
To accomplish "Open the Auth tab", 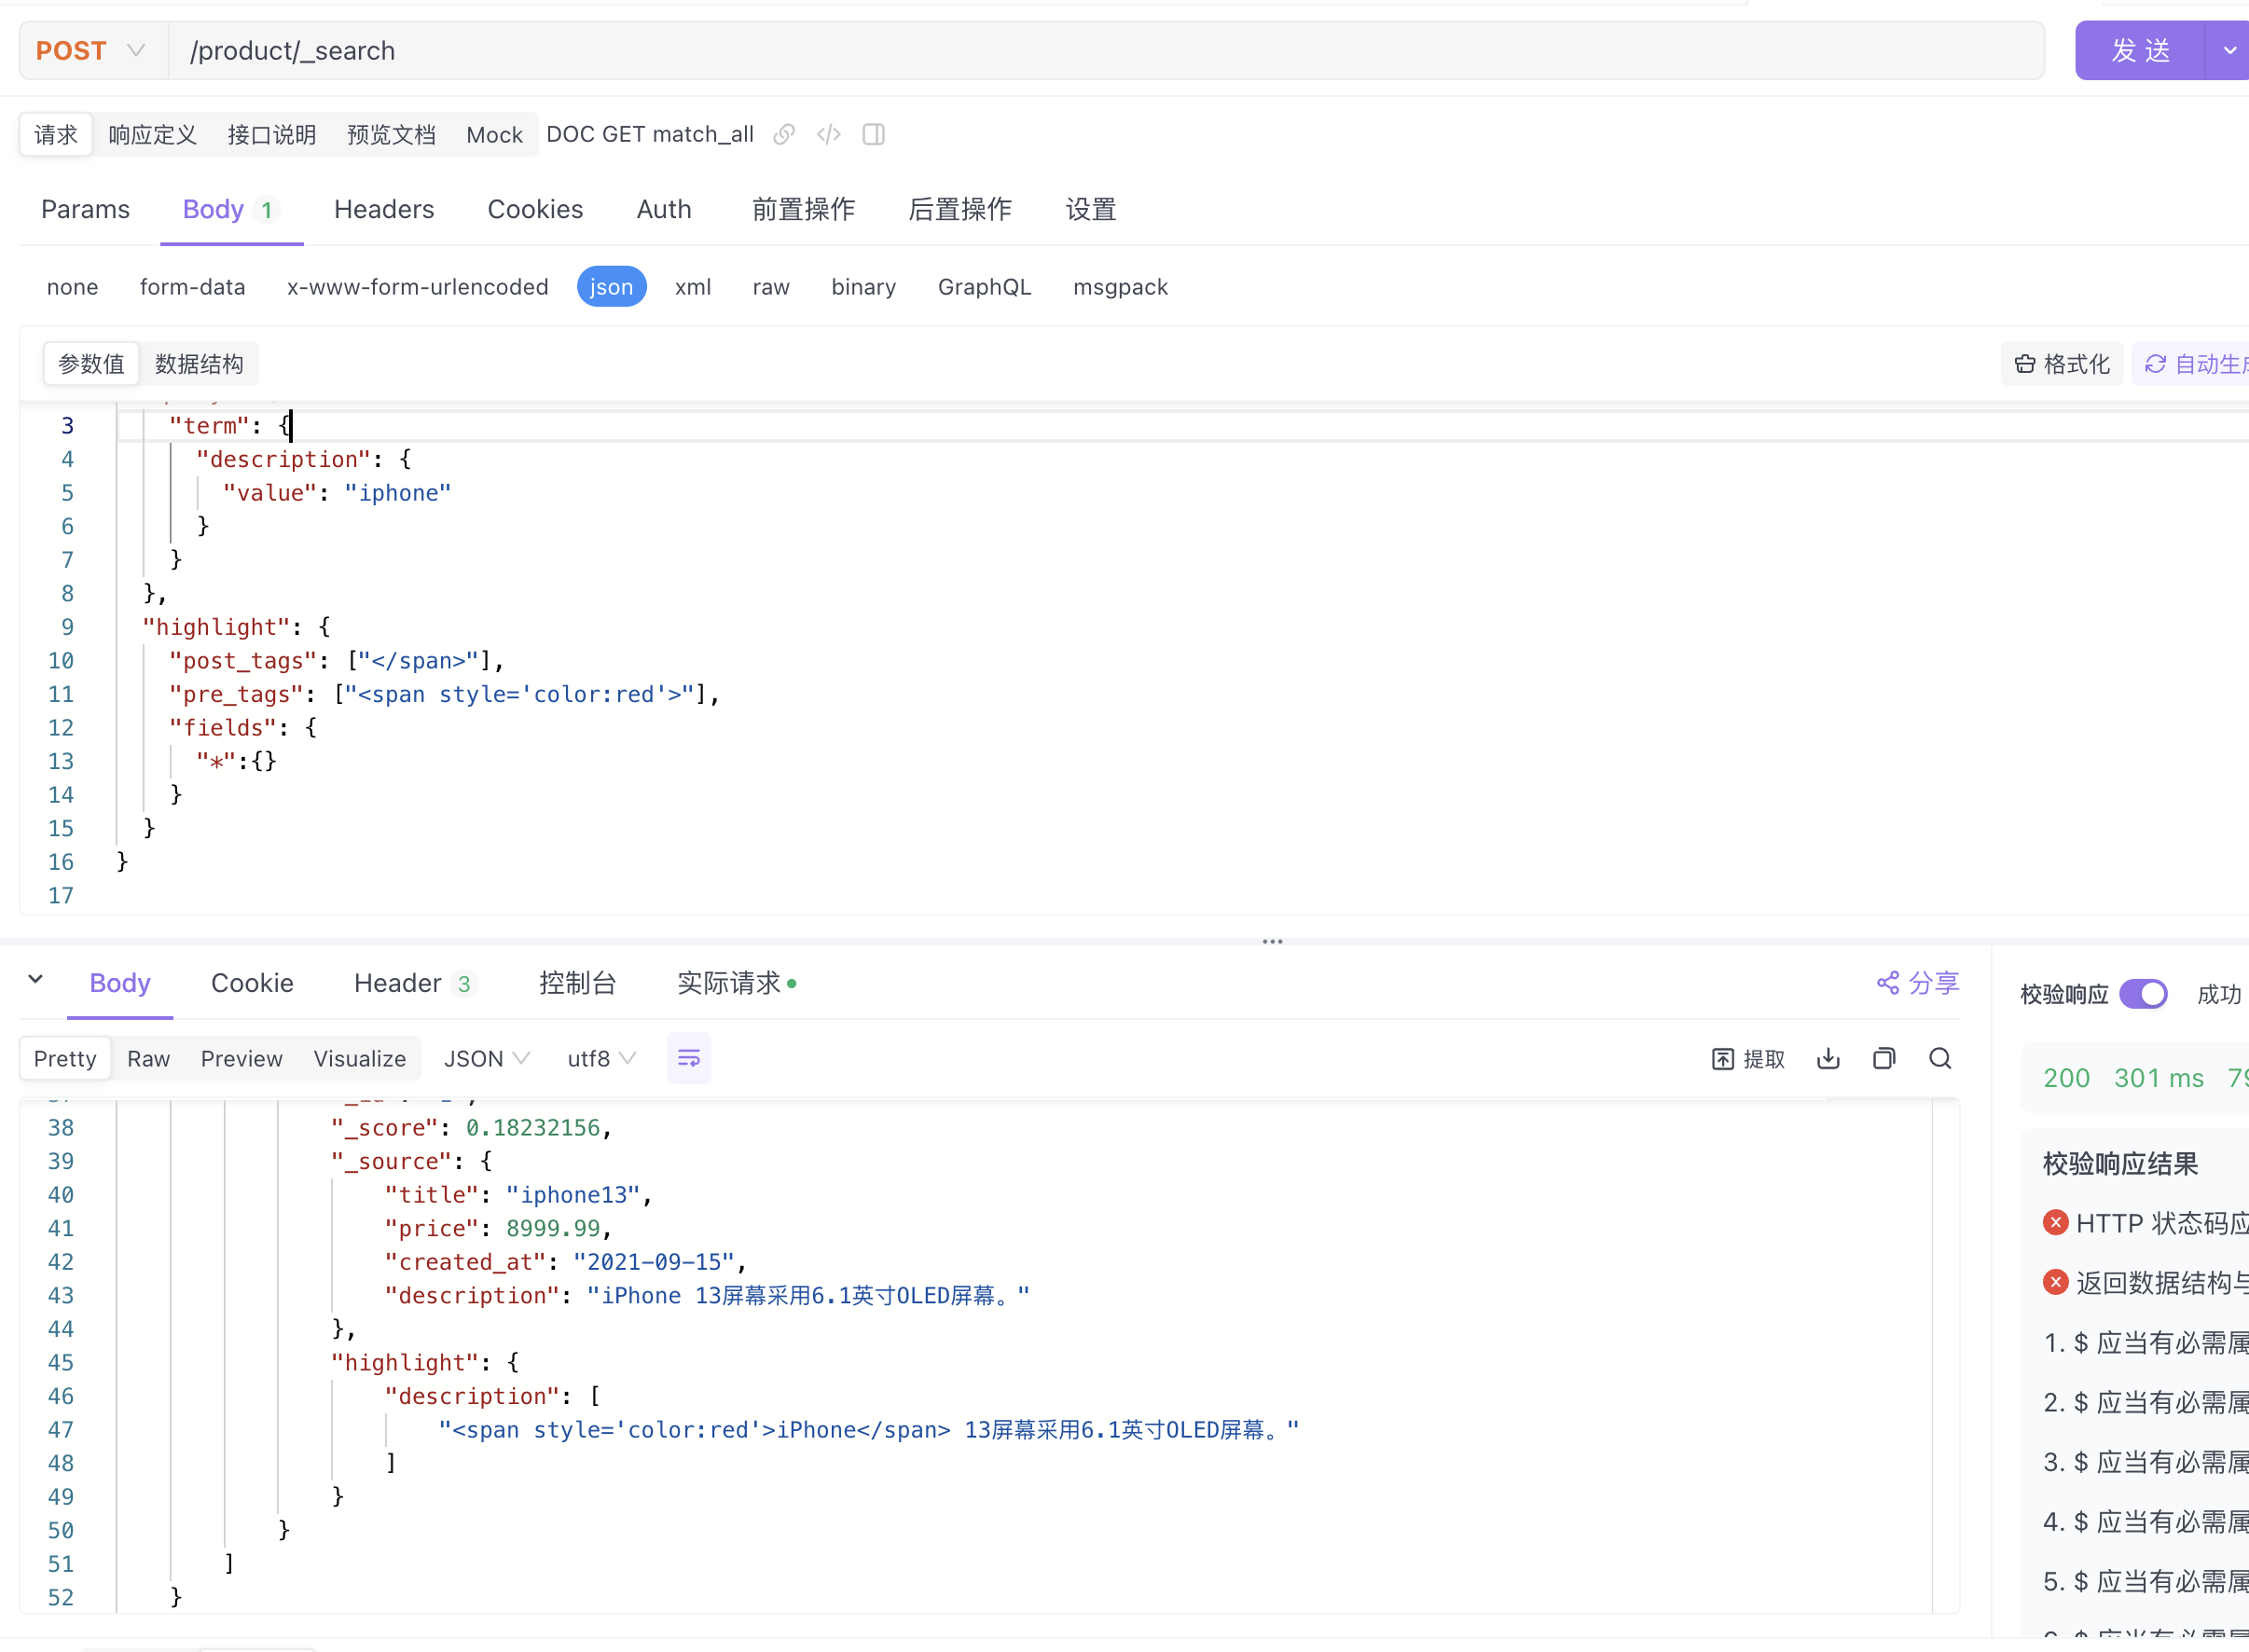I will pos(664,209).
